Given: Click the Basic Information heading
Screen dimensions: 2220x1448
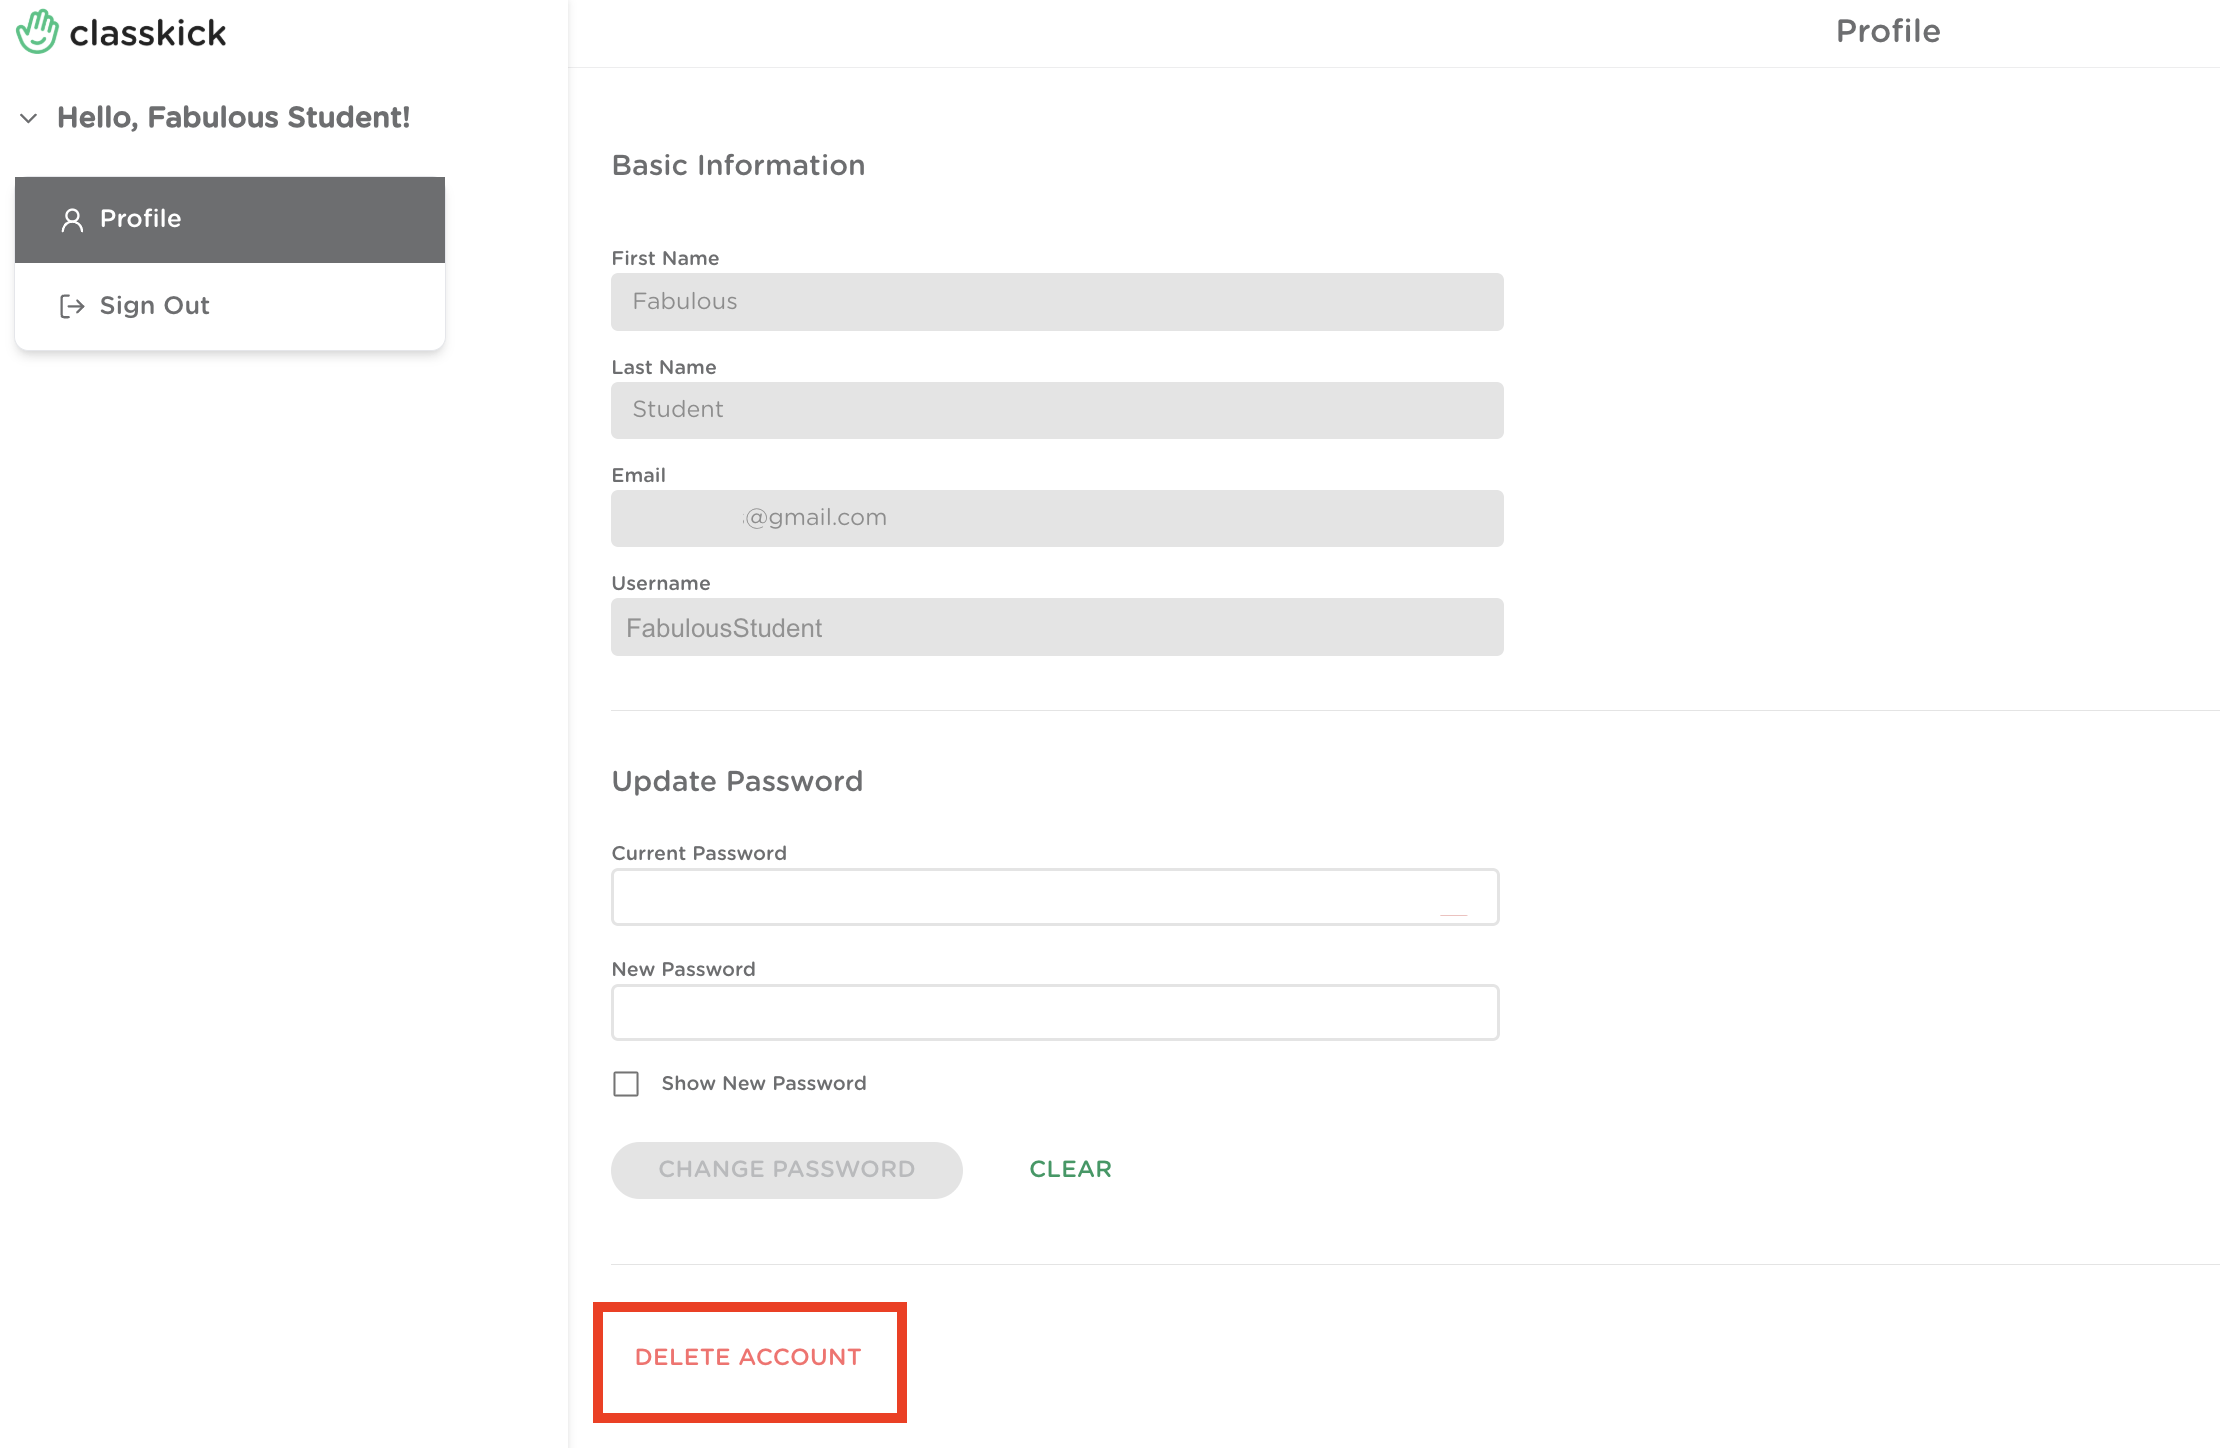Looking at the screenshot, I should [739, 166].
